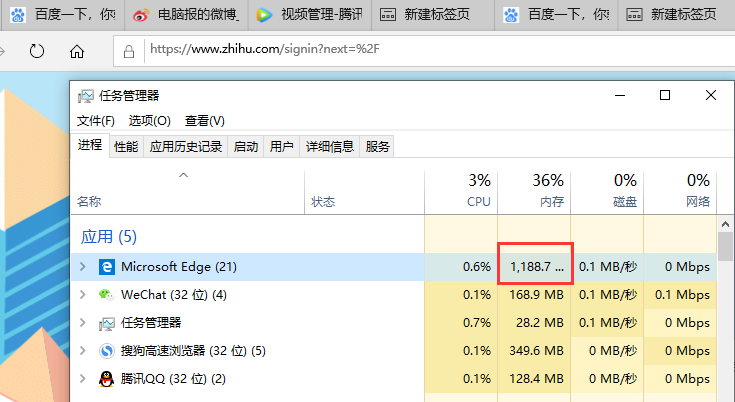Sort processes by 网络 column header

(x=680, y=193)
